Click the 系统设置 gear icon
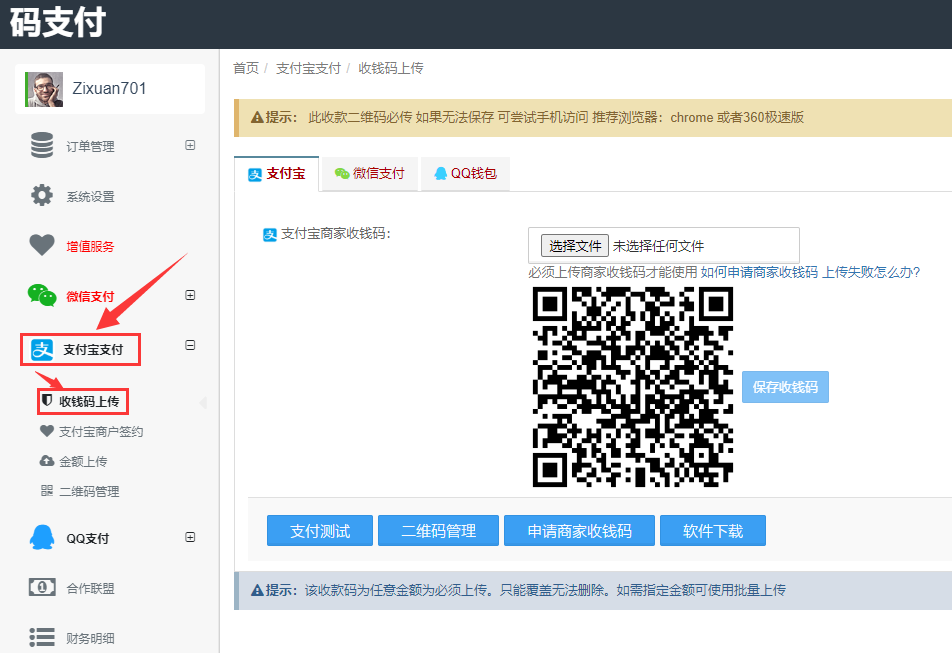This screenshot has width=952, height=653. coord(42,195)
